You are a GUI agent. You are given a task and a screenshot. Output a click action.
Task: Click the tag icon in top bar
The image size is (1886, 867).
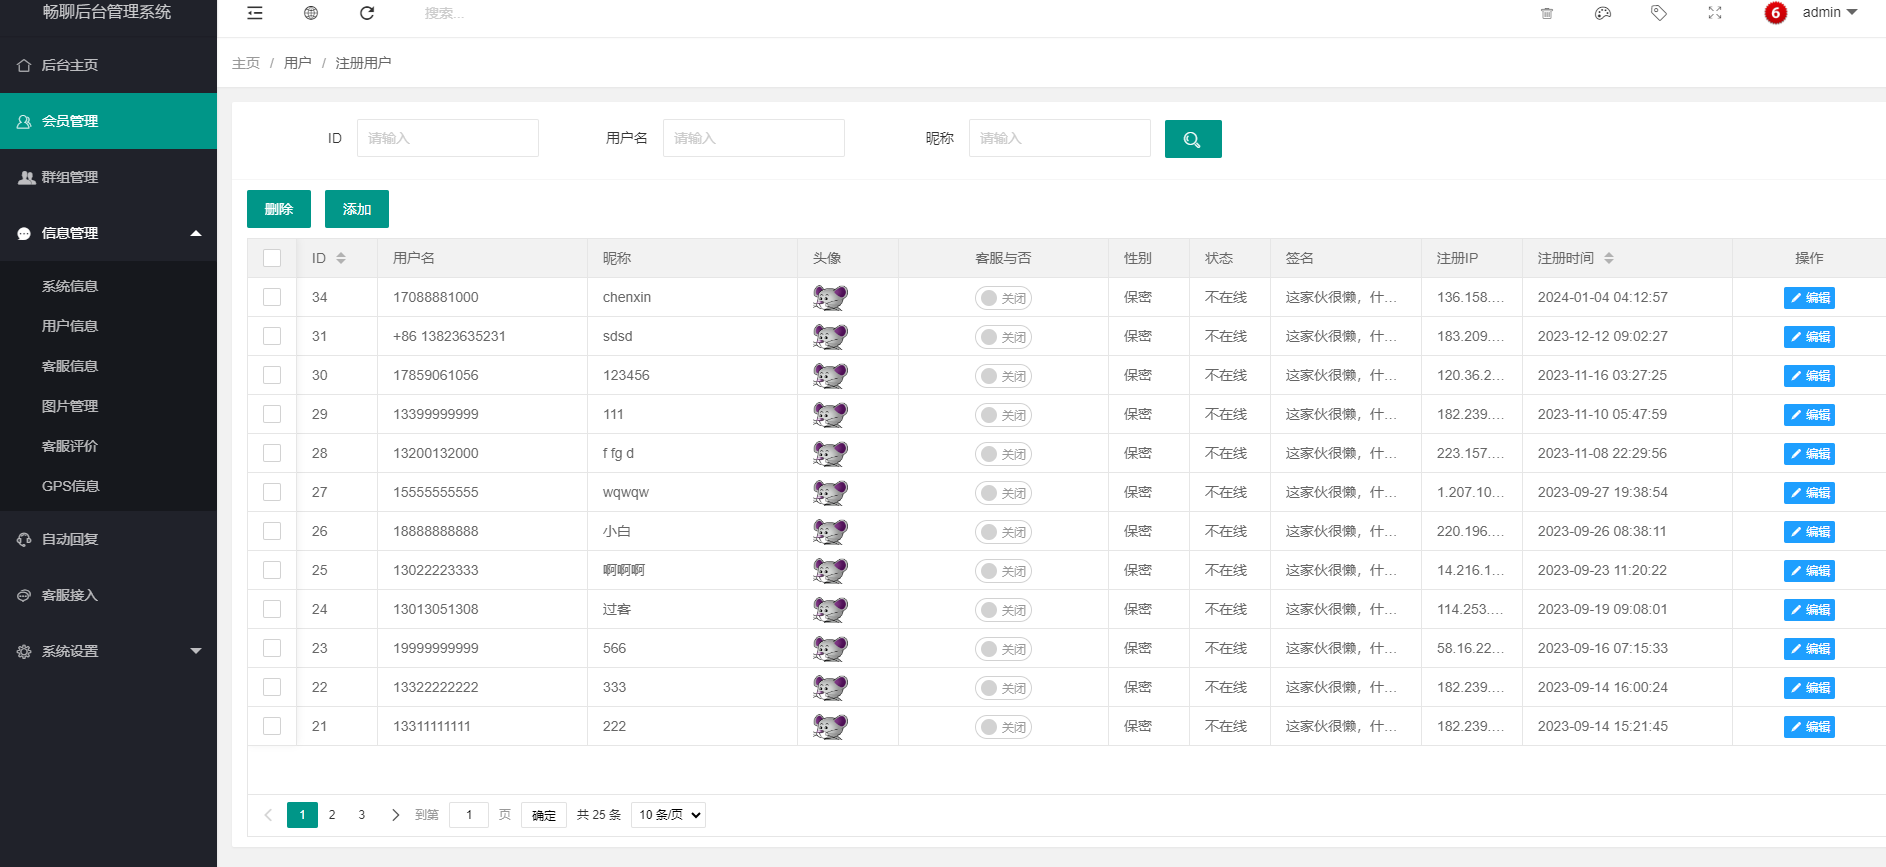[1659, 13]
